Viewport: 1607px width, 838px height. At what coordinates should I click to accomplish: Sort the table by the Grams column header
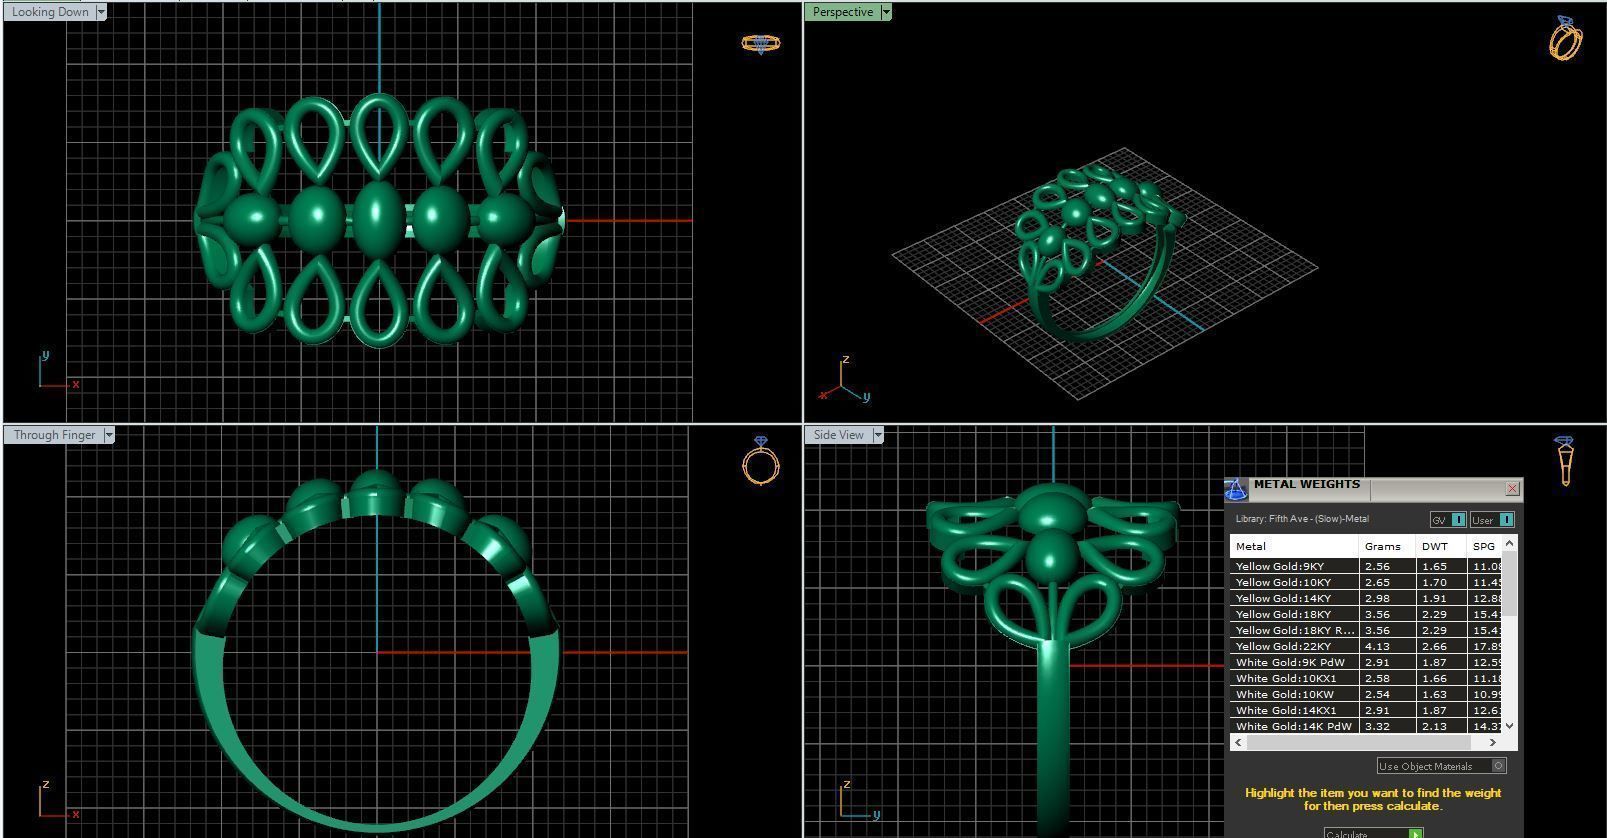[1387, 546]
